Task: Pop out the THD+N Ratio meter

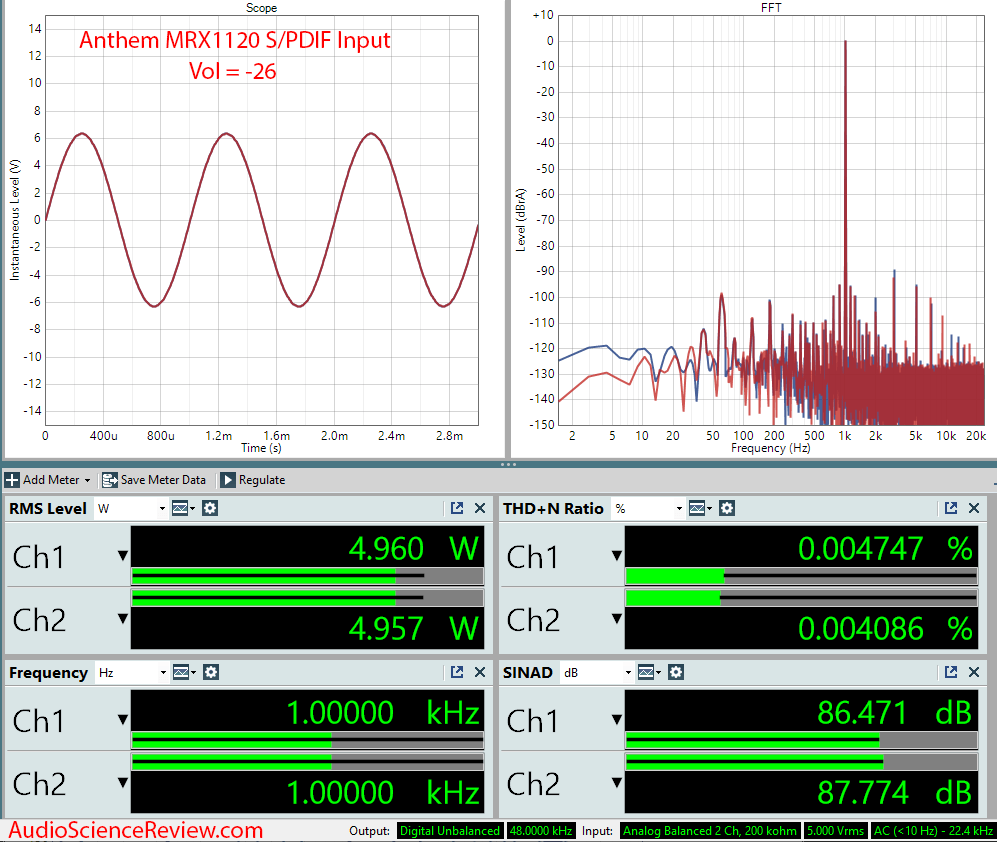Action: (x=951, y=507)
